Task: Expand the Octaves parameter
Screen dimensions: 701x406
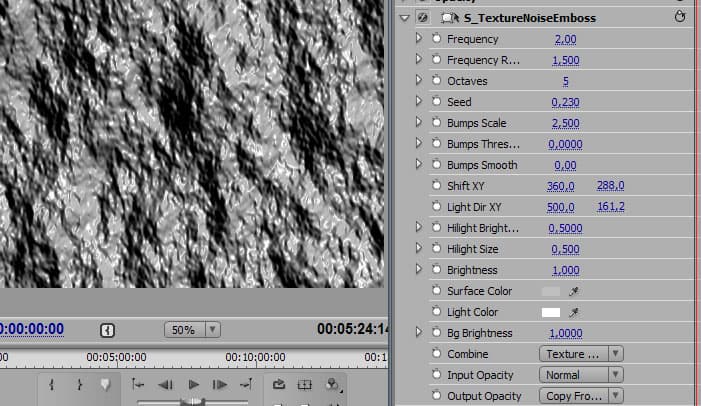Action: 419,81
